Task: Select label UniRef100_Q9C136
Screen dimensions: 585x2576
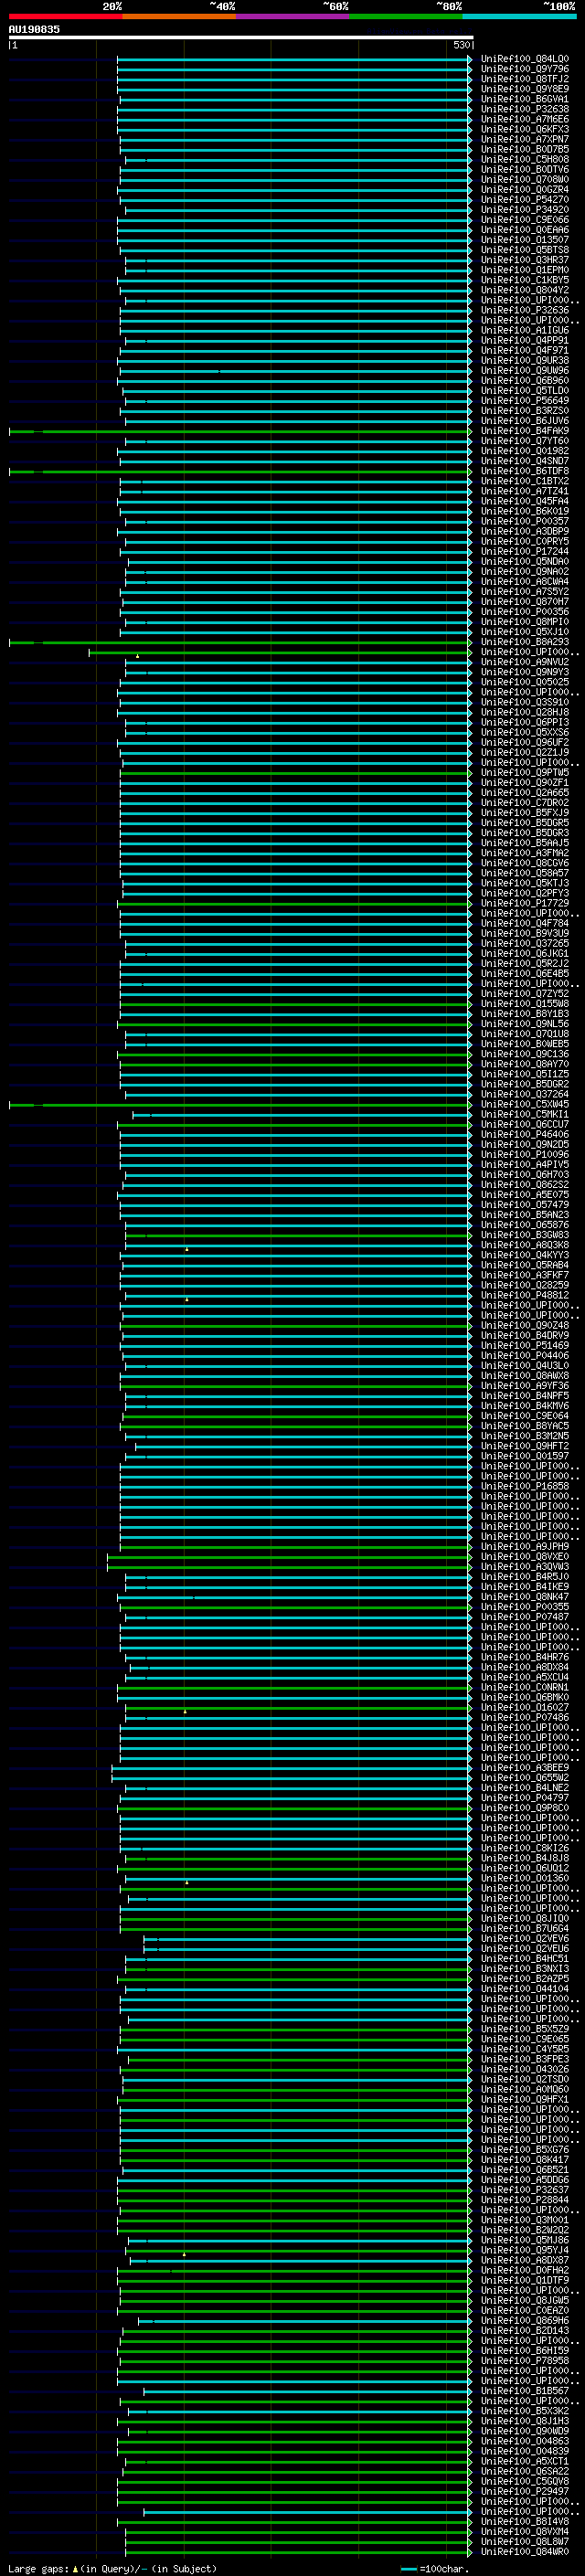Action: click(525, 1053)
